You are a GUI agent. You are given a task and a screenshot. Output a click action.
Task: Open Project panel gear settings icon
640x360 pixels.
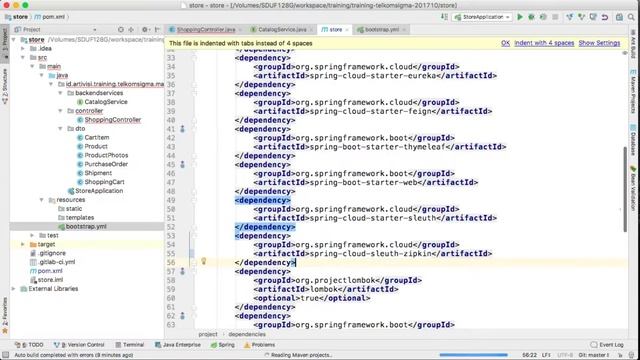tap(145, 30)
